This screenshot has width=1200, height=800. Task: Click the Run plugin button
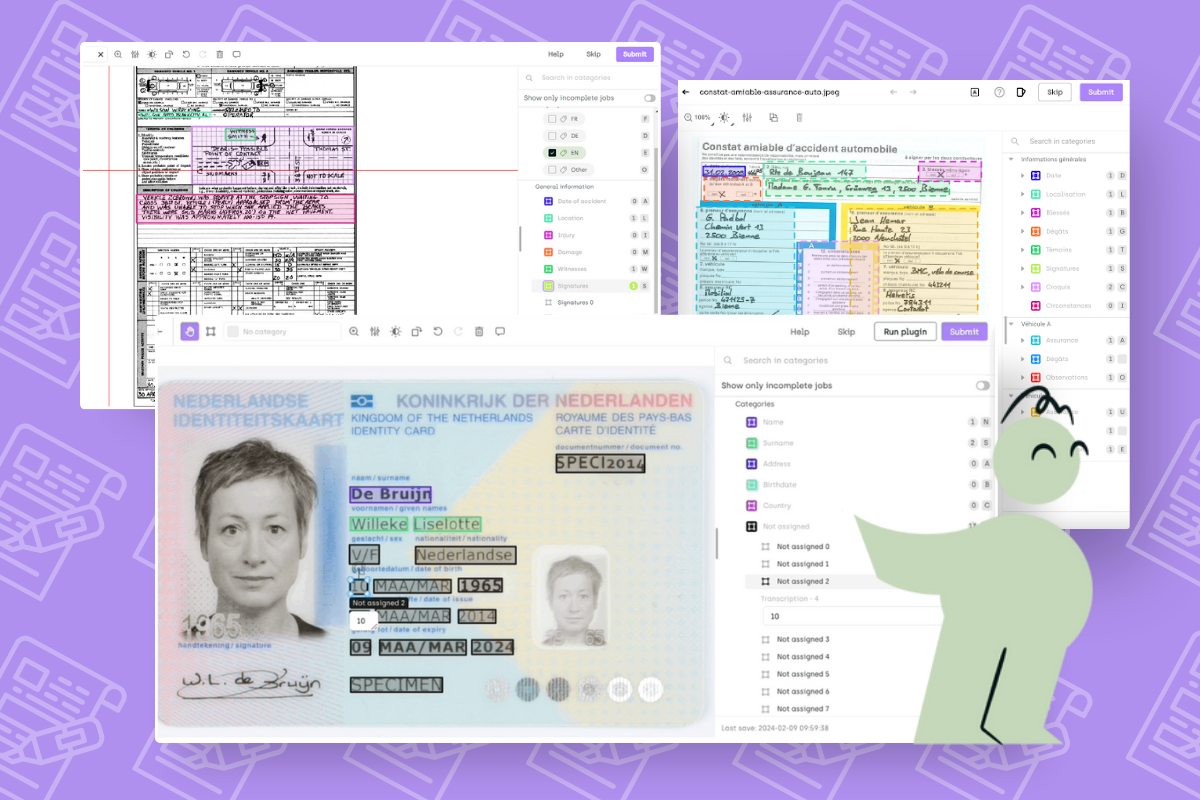point(905,331)
